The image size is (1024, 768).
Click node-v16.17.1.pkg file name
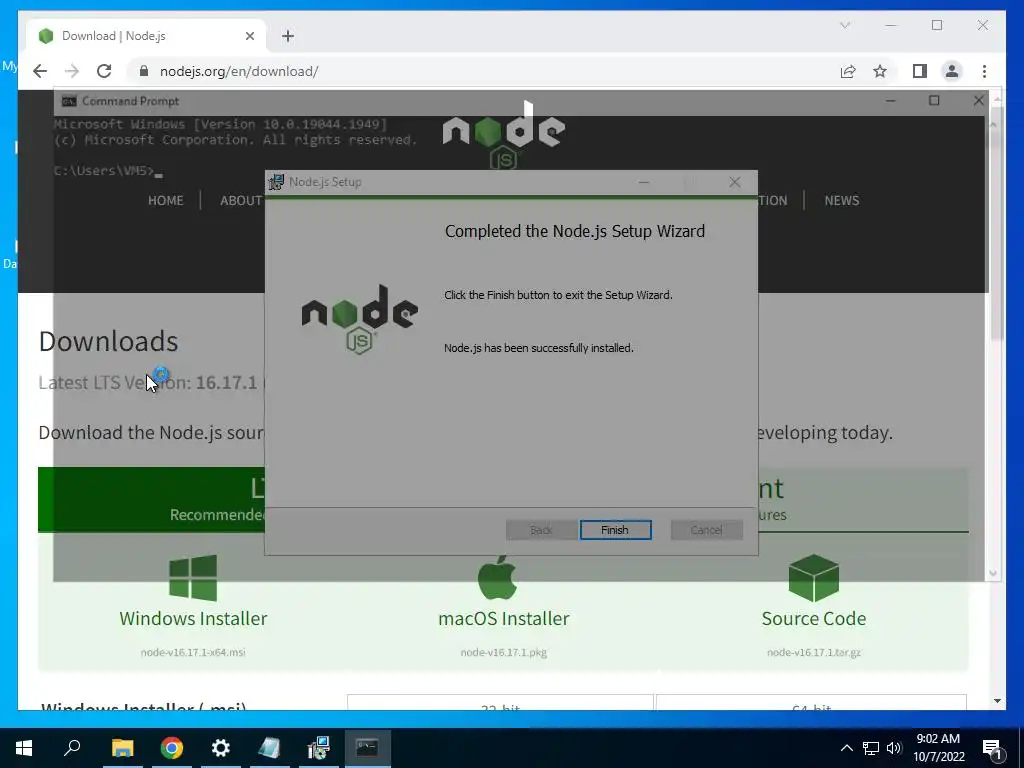[504, 652]
